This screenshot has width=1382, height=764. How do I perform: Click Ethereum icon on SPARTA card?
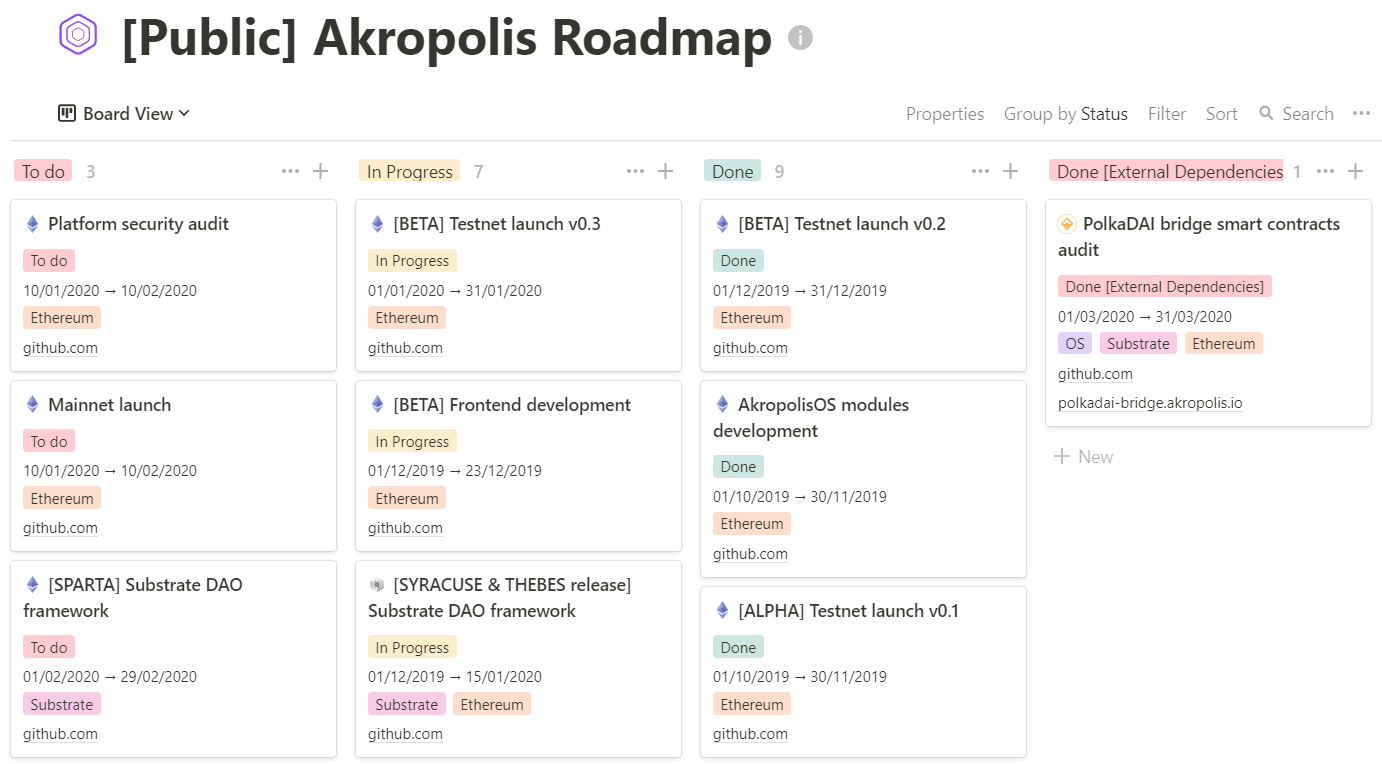click(x=32, y=585)
